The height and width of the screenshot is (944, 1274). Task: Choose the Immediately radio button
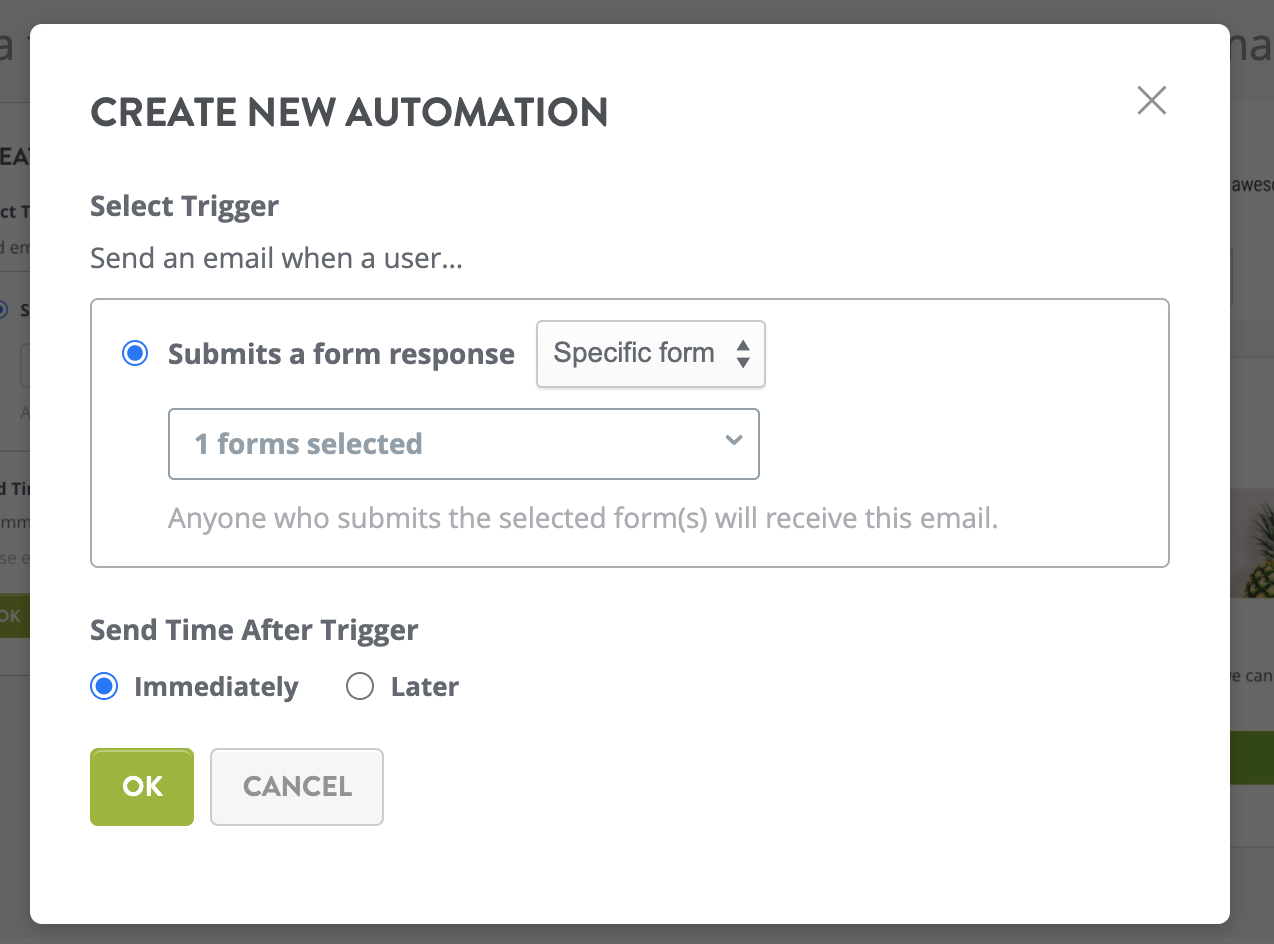click(x=104, y=687)
